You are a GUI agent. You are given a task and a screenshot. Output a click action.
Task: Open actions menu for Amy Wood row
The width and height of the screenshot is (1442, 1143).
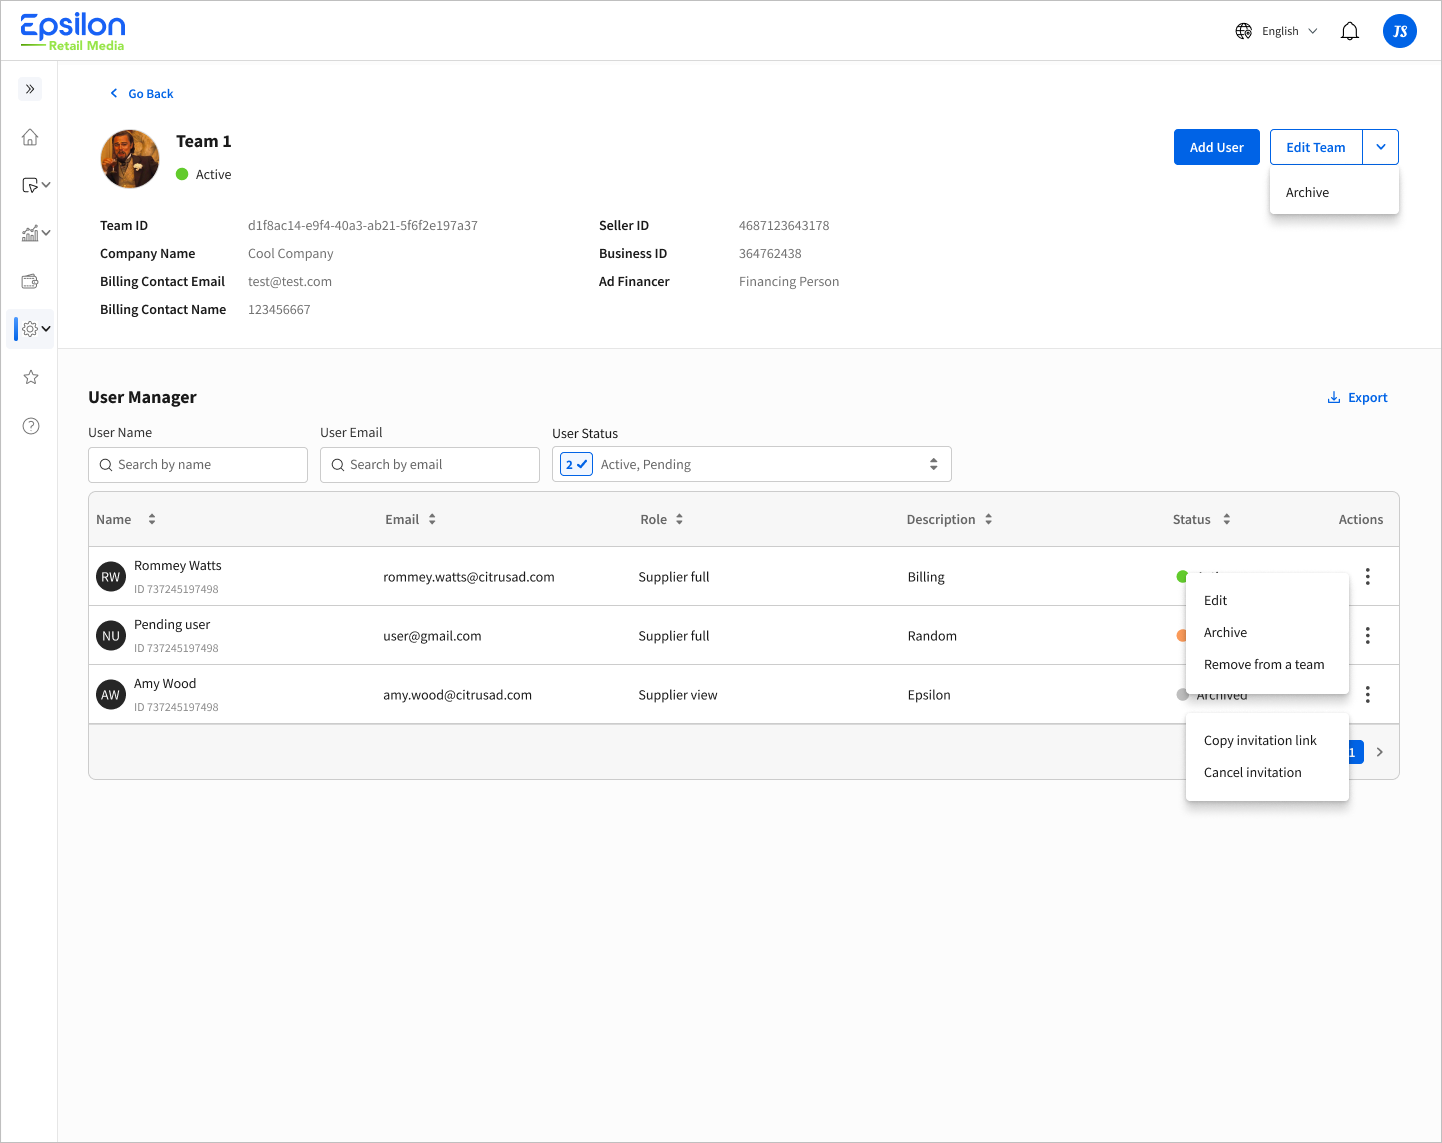click(1367, 694)
